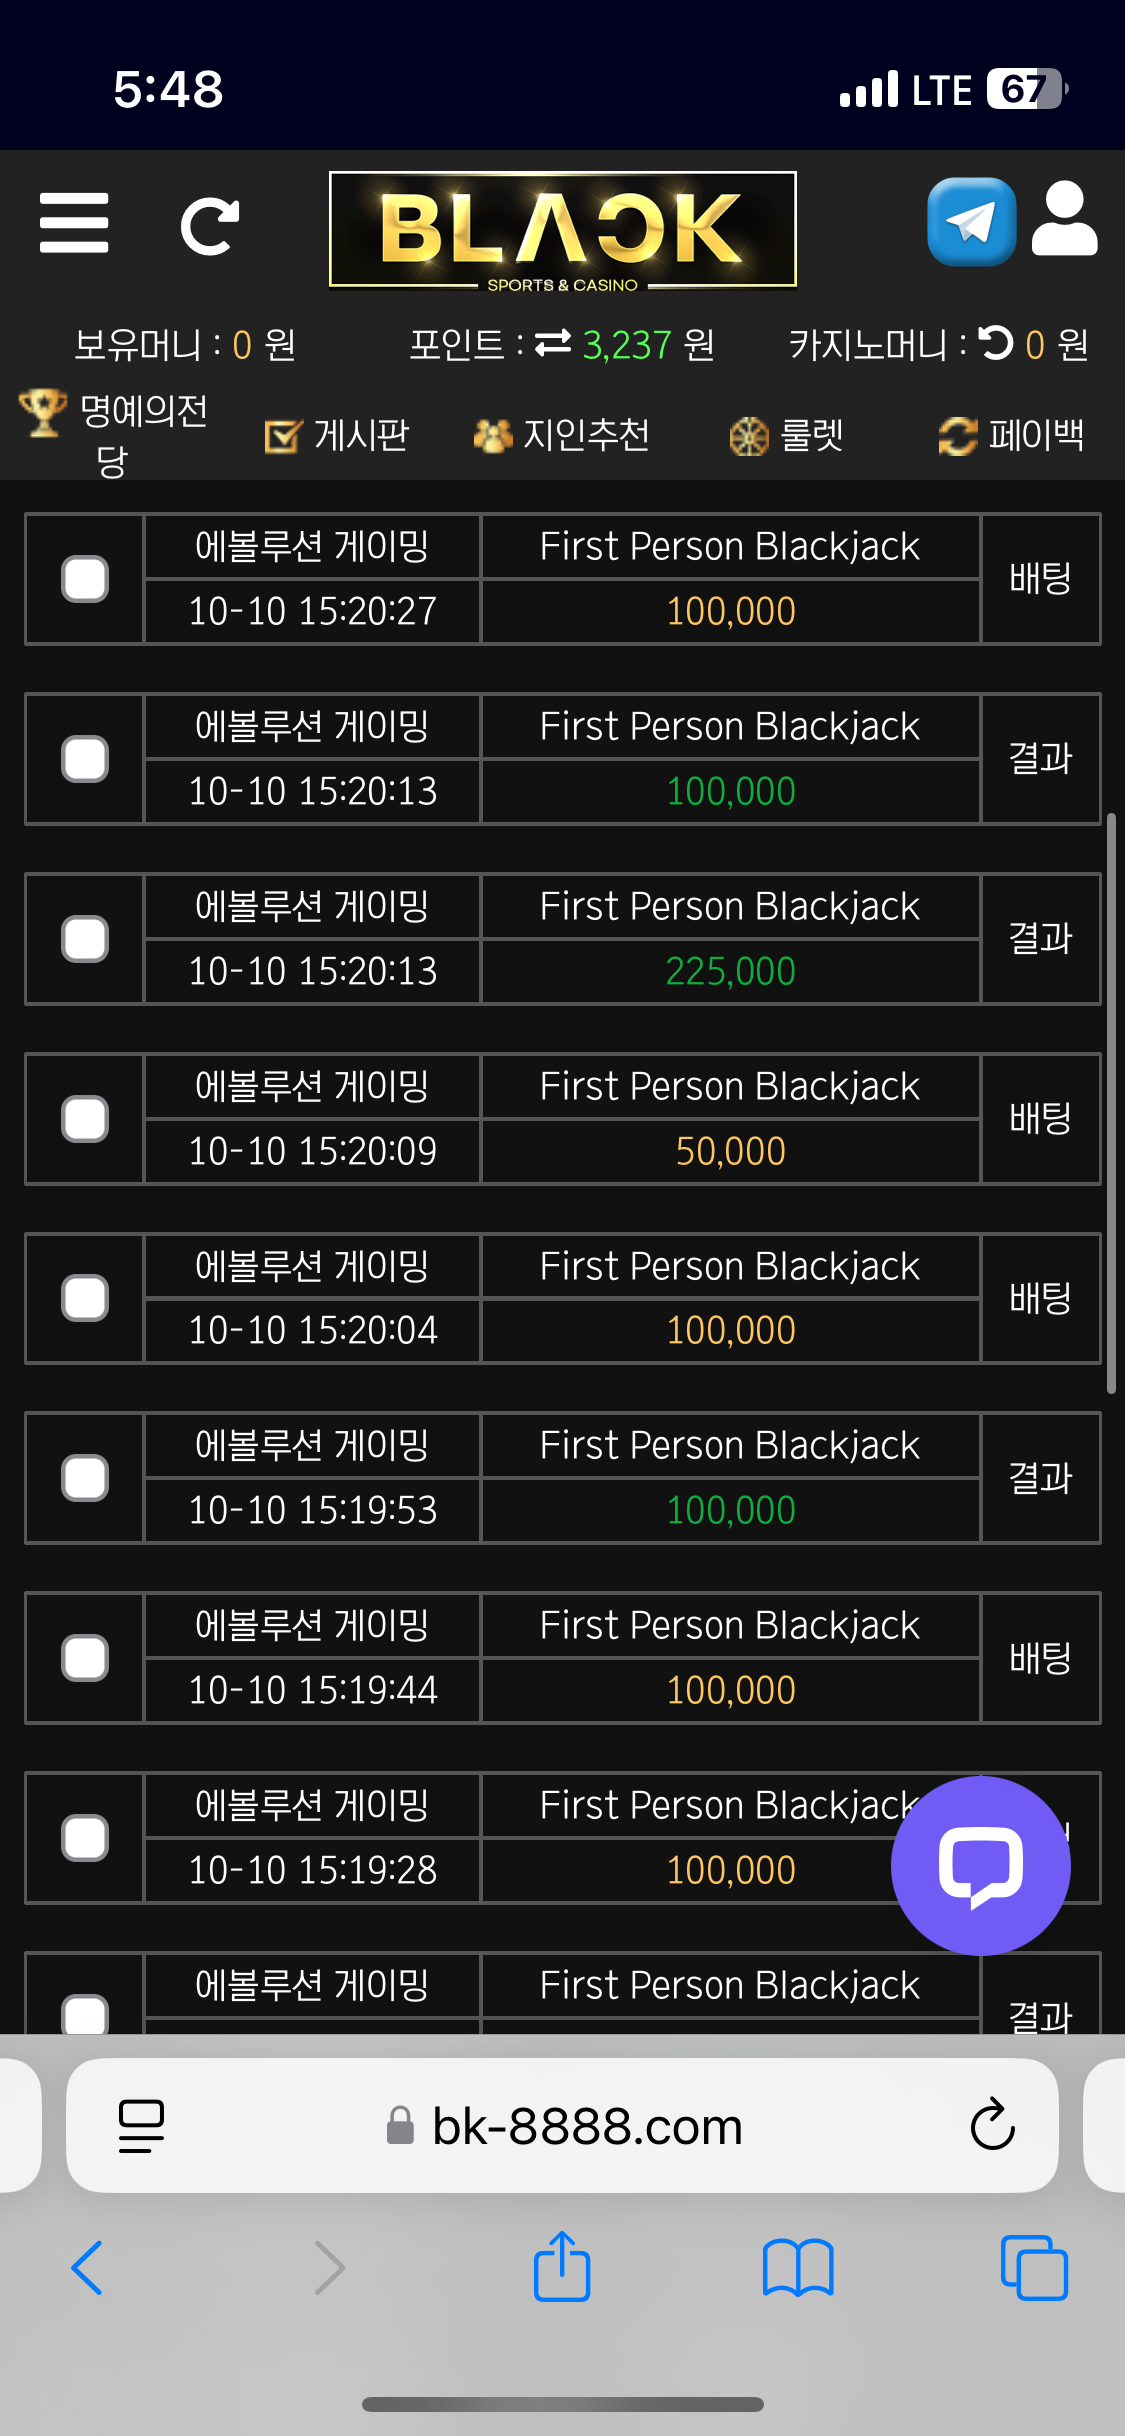
Task: Tap the casino money refresh icon
Action: pos(996,343)
